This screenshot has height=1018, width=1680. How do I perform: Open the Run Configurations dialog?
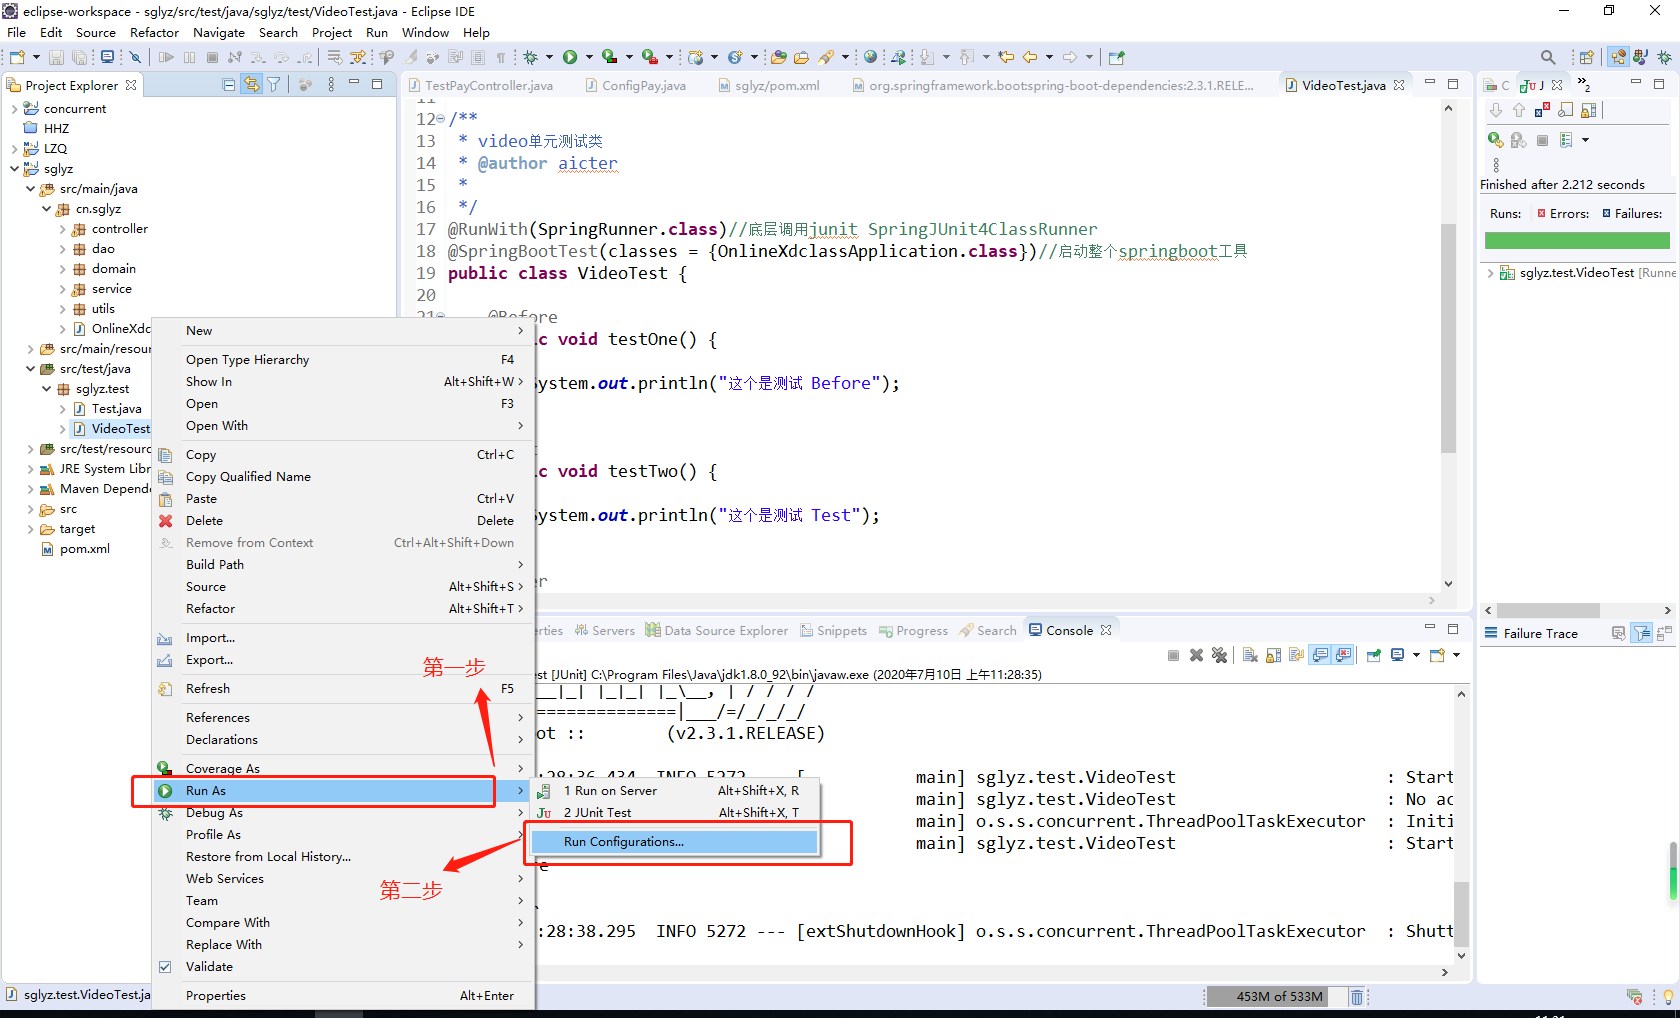click(x=624, y=841)
